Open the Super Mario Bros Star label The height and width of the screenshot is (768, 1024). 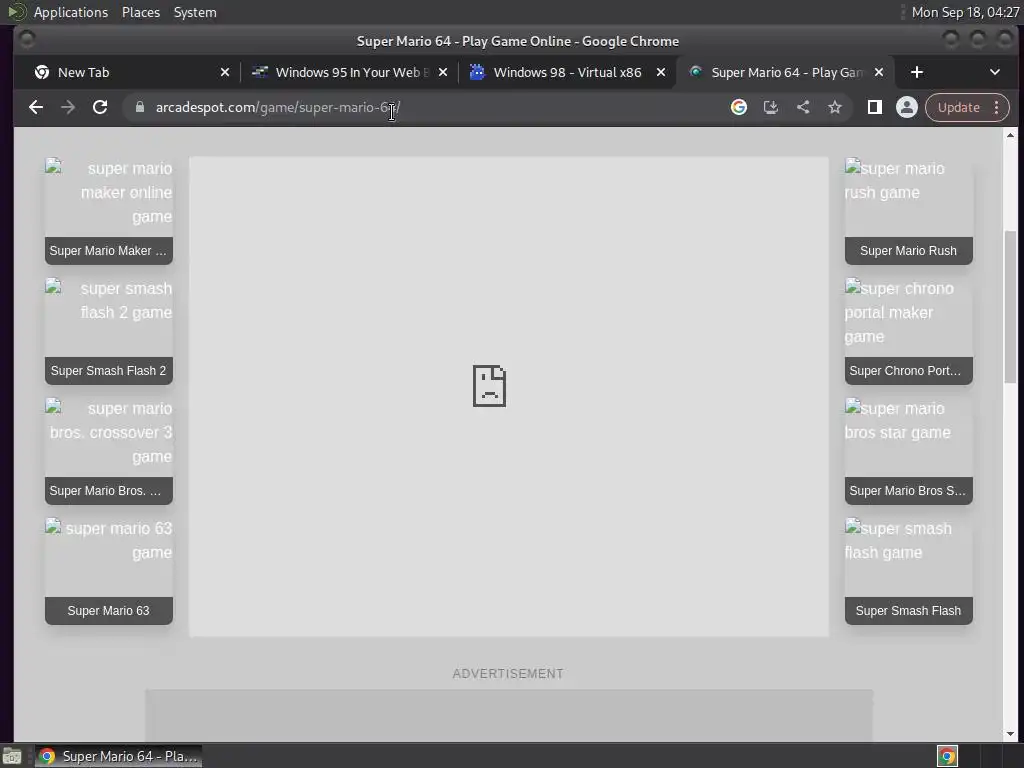point(908,491)
